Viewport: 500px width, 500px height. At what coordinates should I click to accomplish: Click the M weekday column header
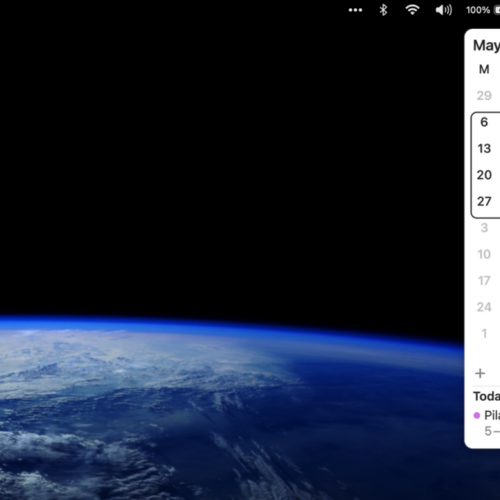tap(484, 69)
